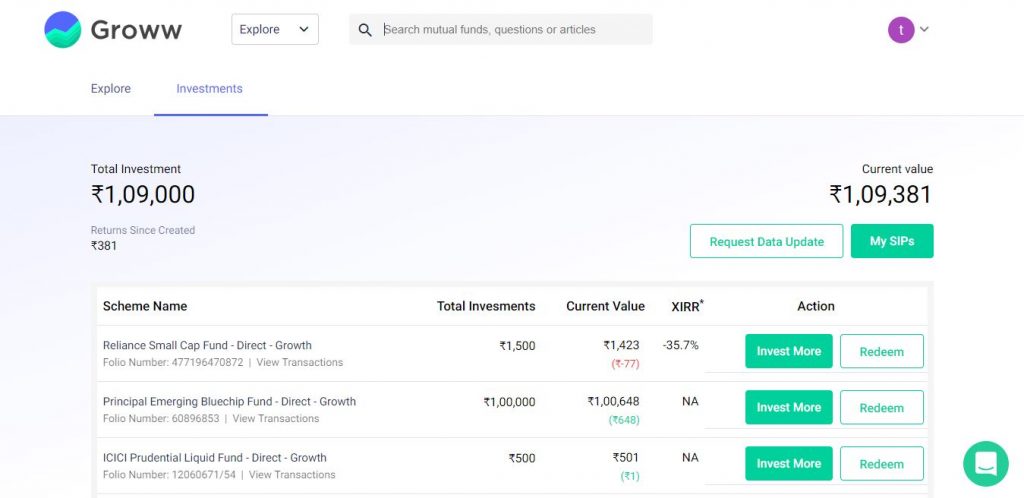
Task: Click the ₹1,00,648 current value cell
Action: [613, 401]
